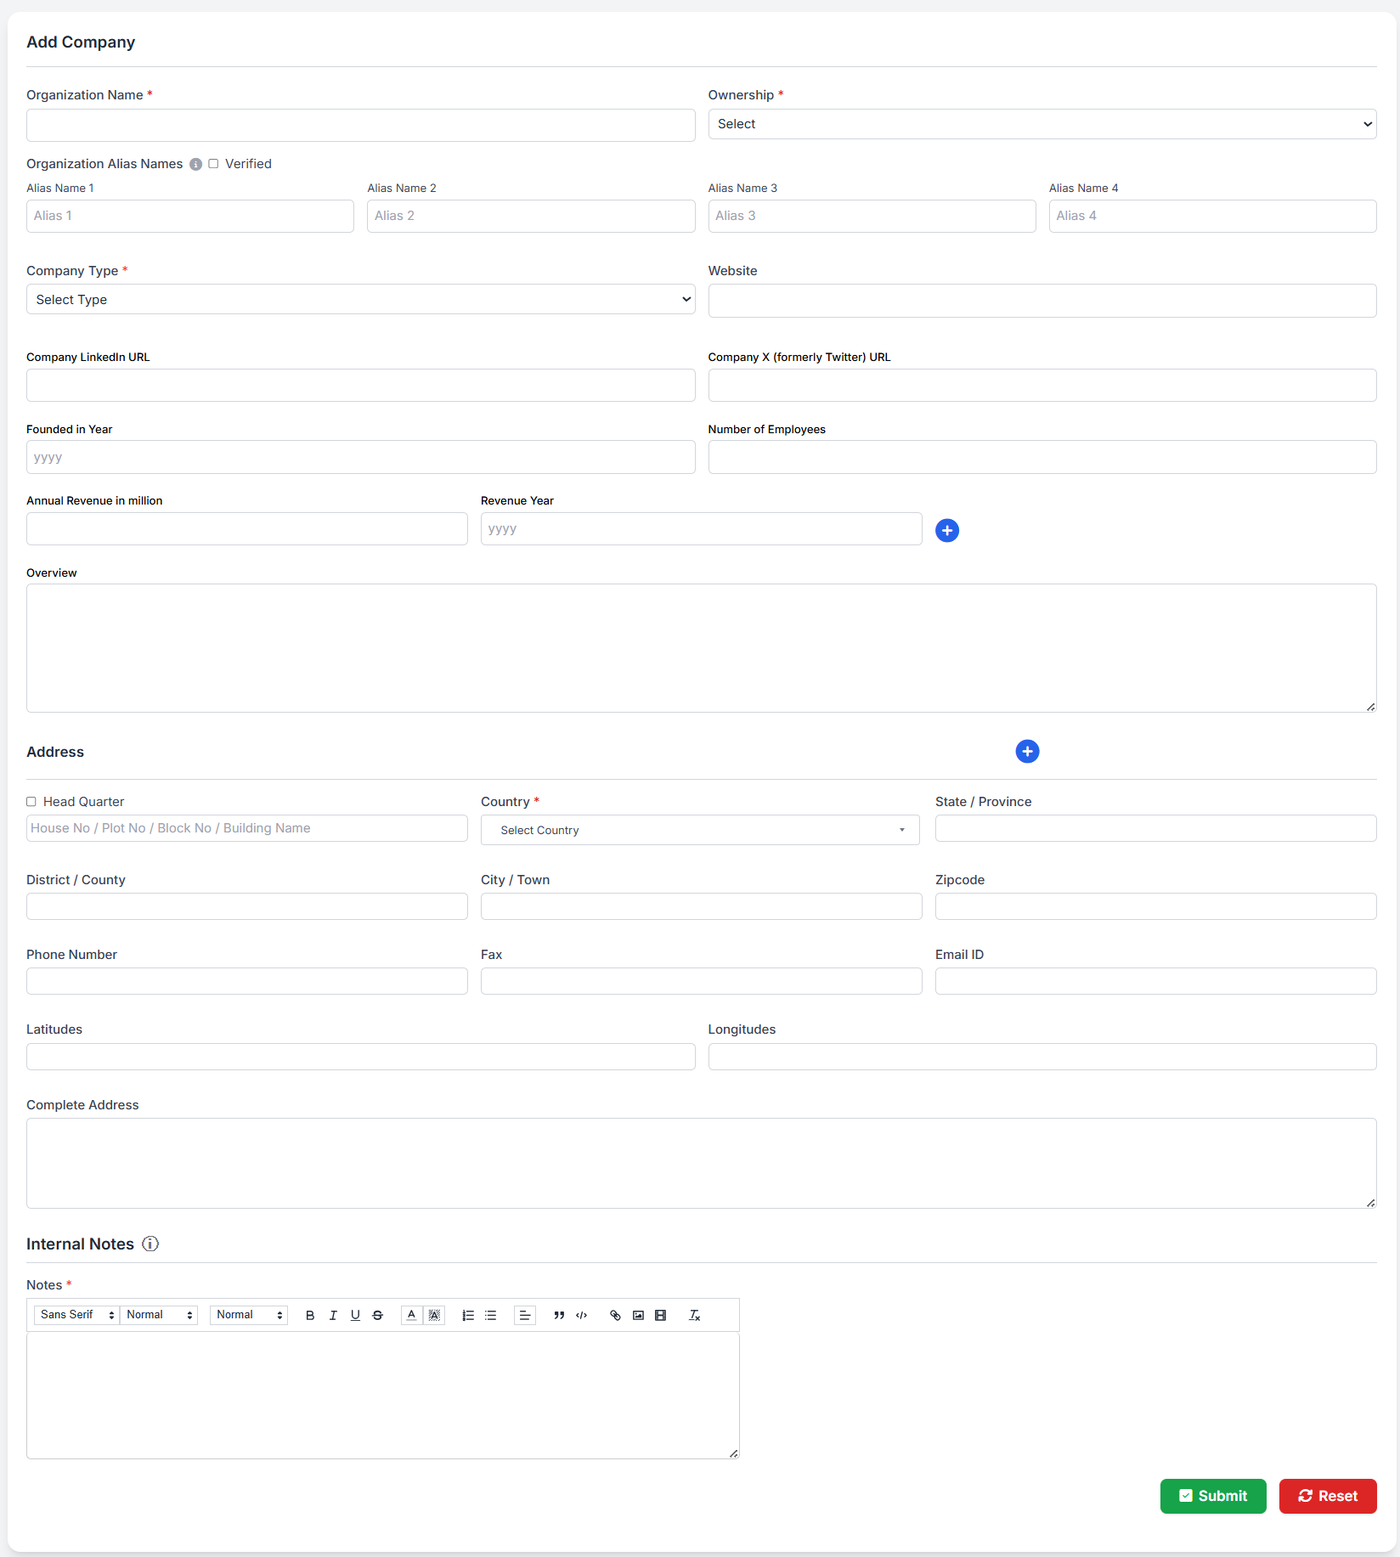Viewport: 1400px width, 1557px height.
Task: Reset the Add Company form
Action: pos(1328,1496)
